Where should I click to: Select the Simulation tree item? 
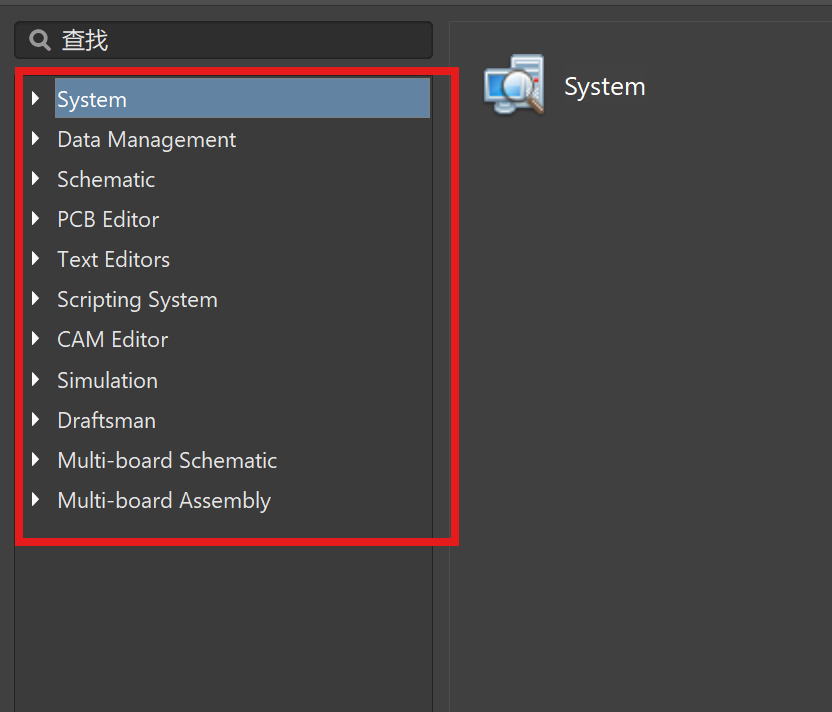[107, 380]
